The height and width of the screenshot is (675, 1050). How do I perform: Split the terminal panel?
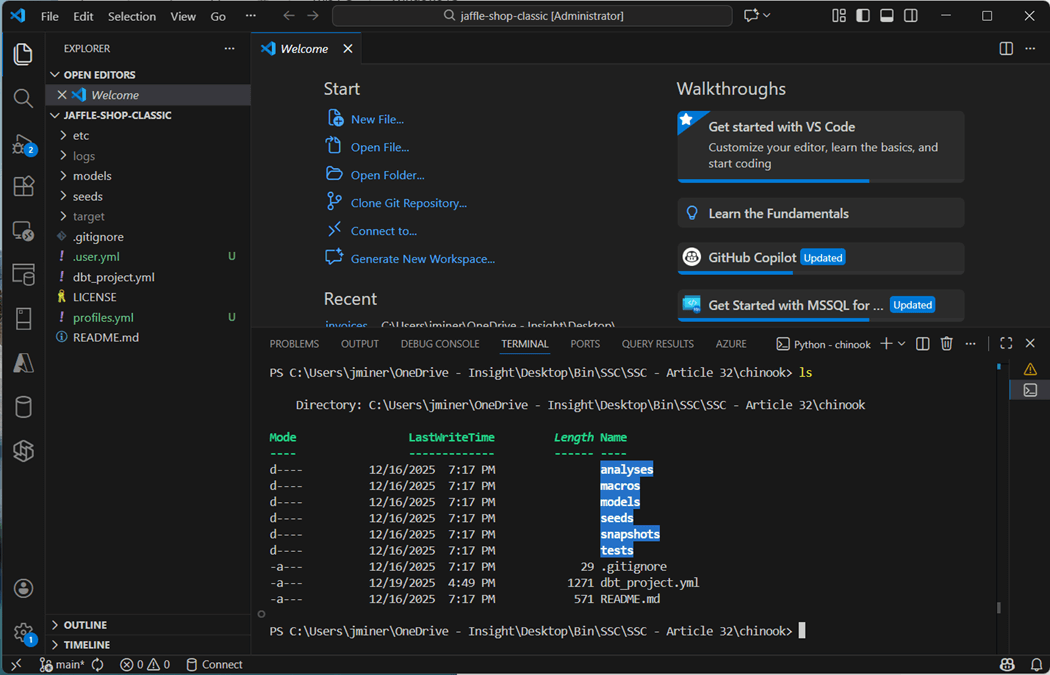point(922,344)
